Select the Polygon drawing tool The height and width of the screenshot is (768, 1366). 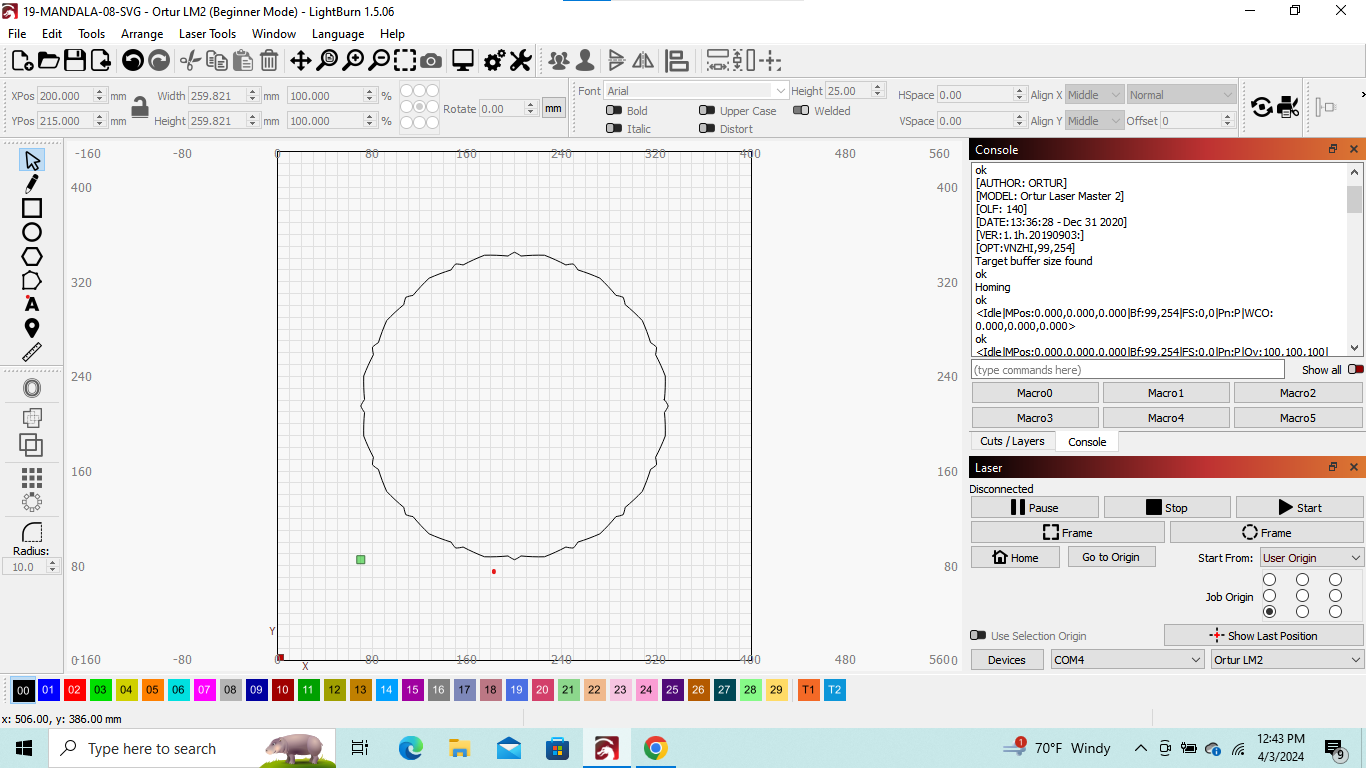point(32,256)
